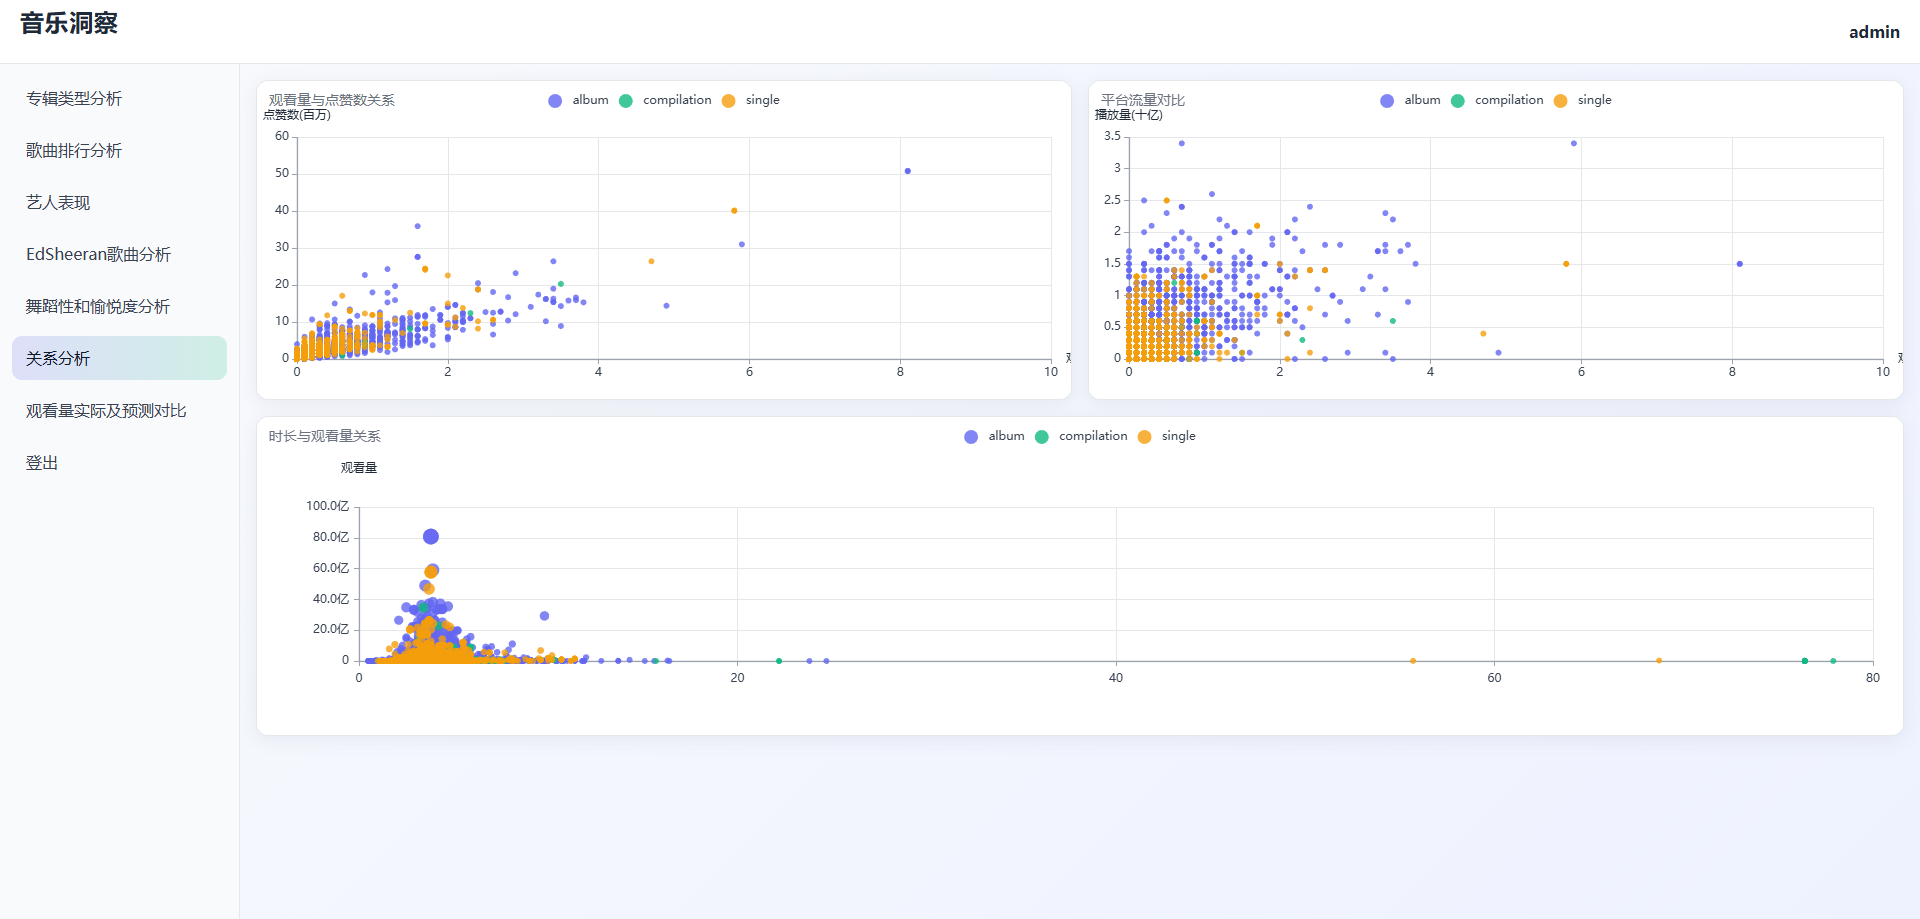Click compilation legend circle in 时长与观看量关系 chart
Screen dimensions: 1920x919
tap(1042, 436)
